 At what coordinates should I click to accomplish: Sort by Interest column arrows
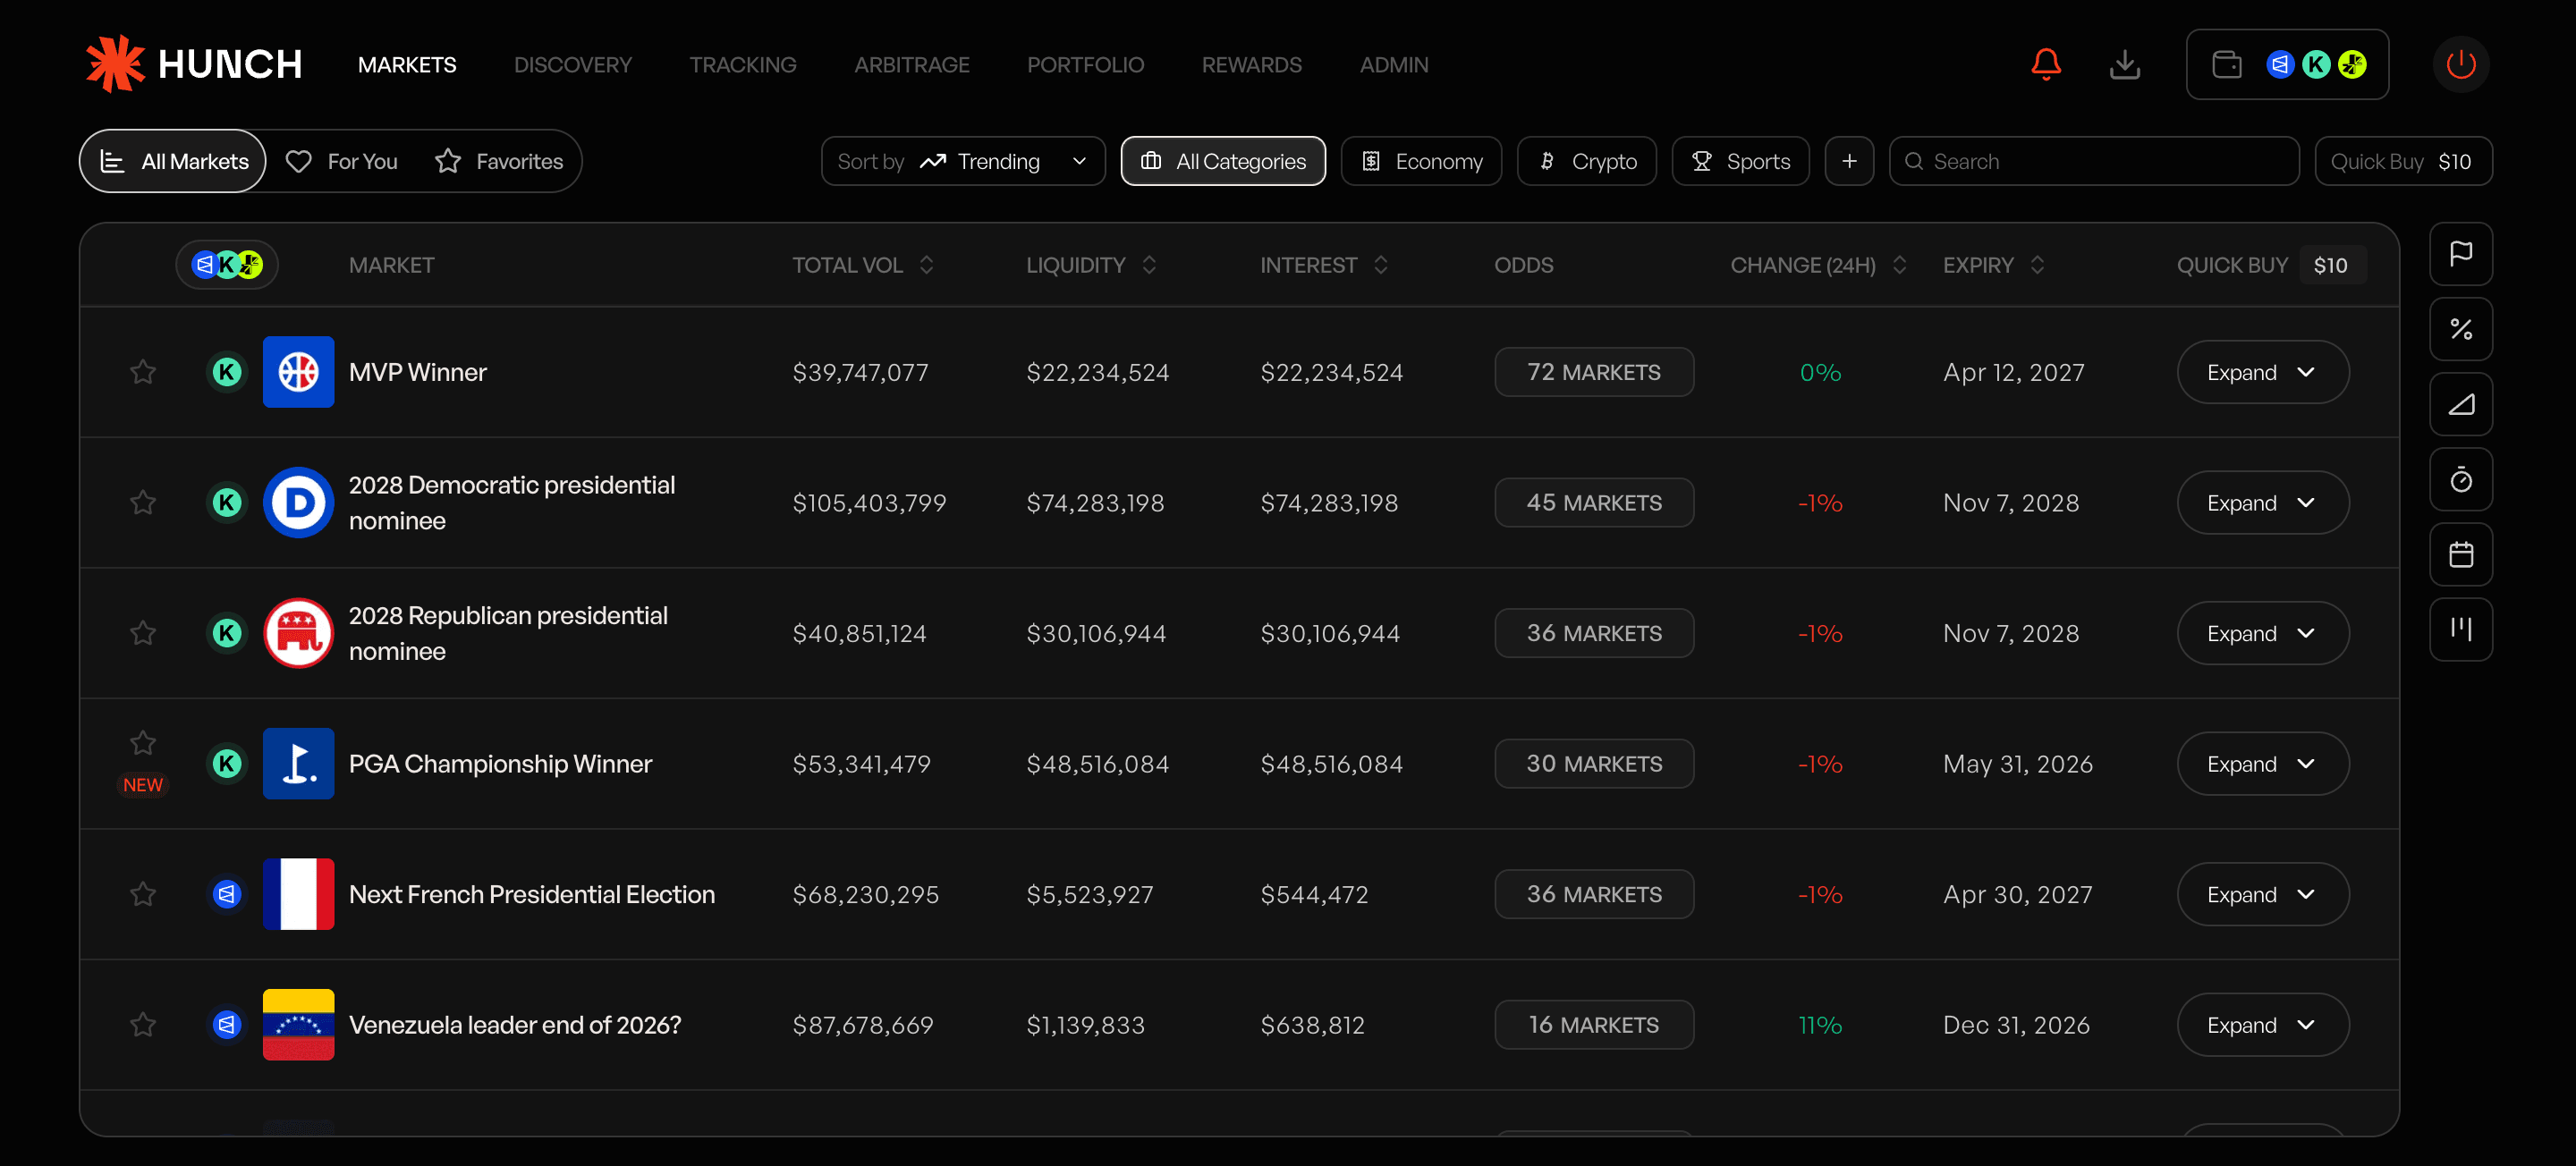pyautogui.click(x=1381, y=265)
